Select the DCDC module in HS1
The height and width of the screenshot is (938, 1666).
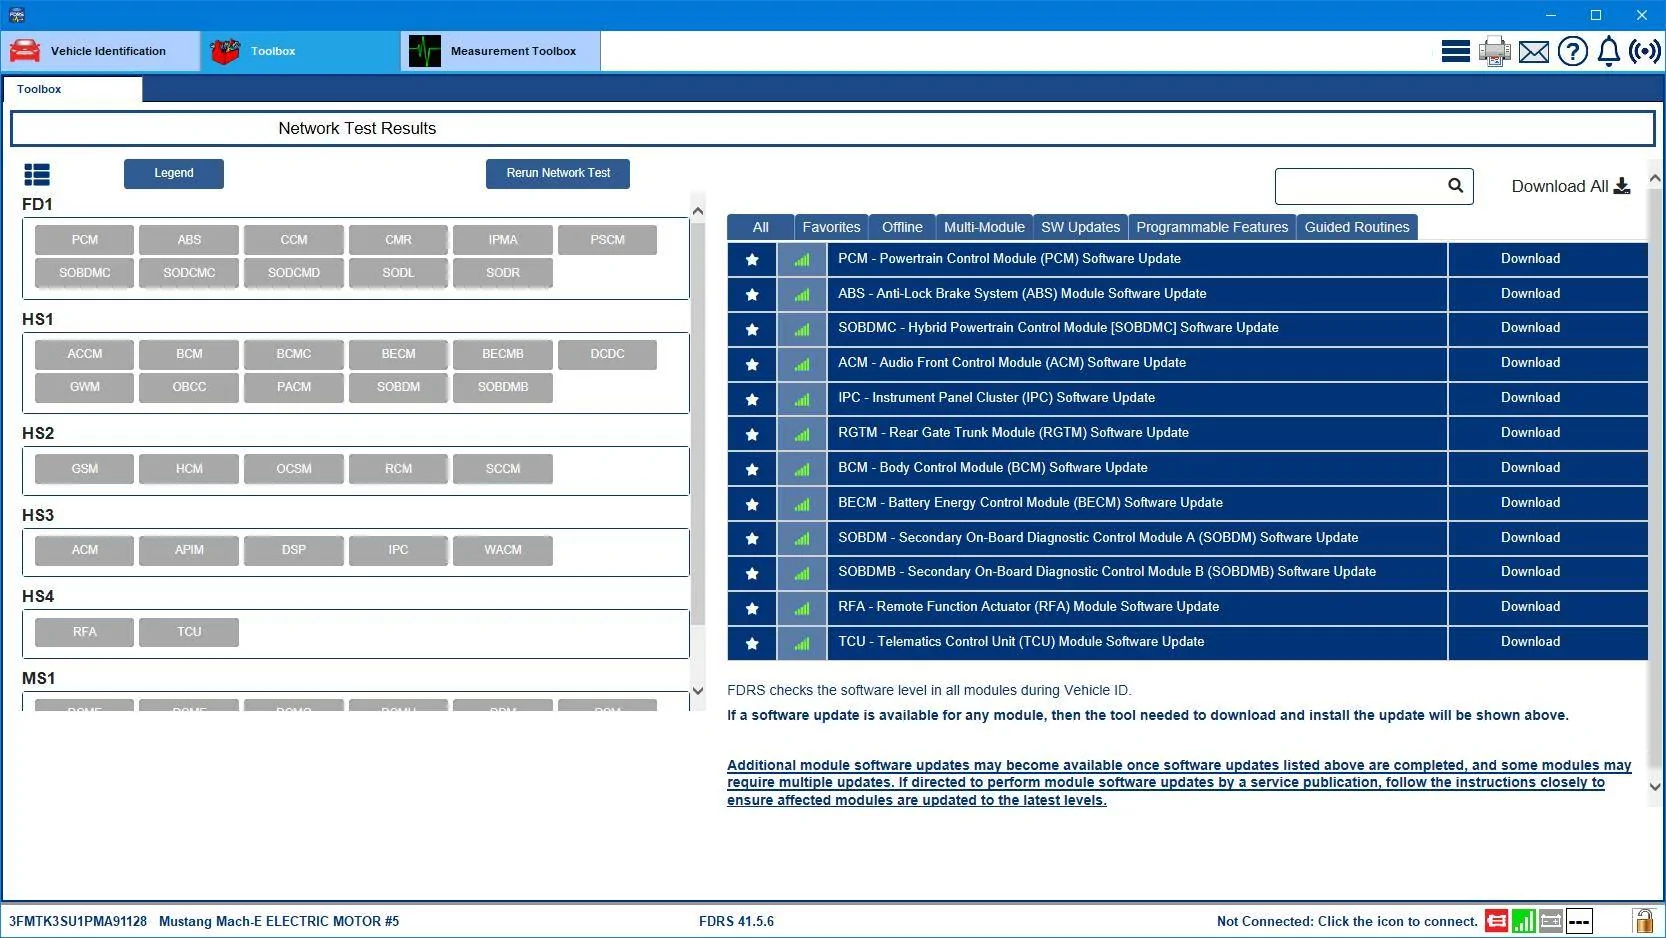point(607,354)
